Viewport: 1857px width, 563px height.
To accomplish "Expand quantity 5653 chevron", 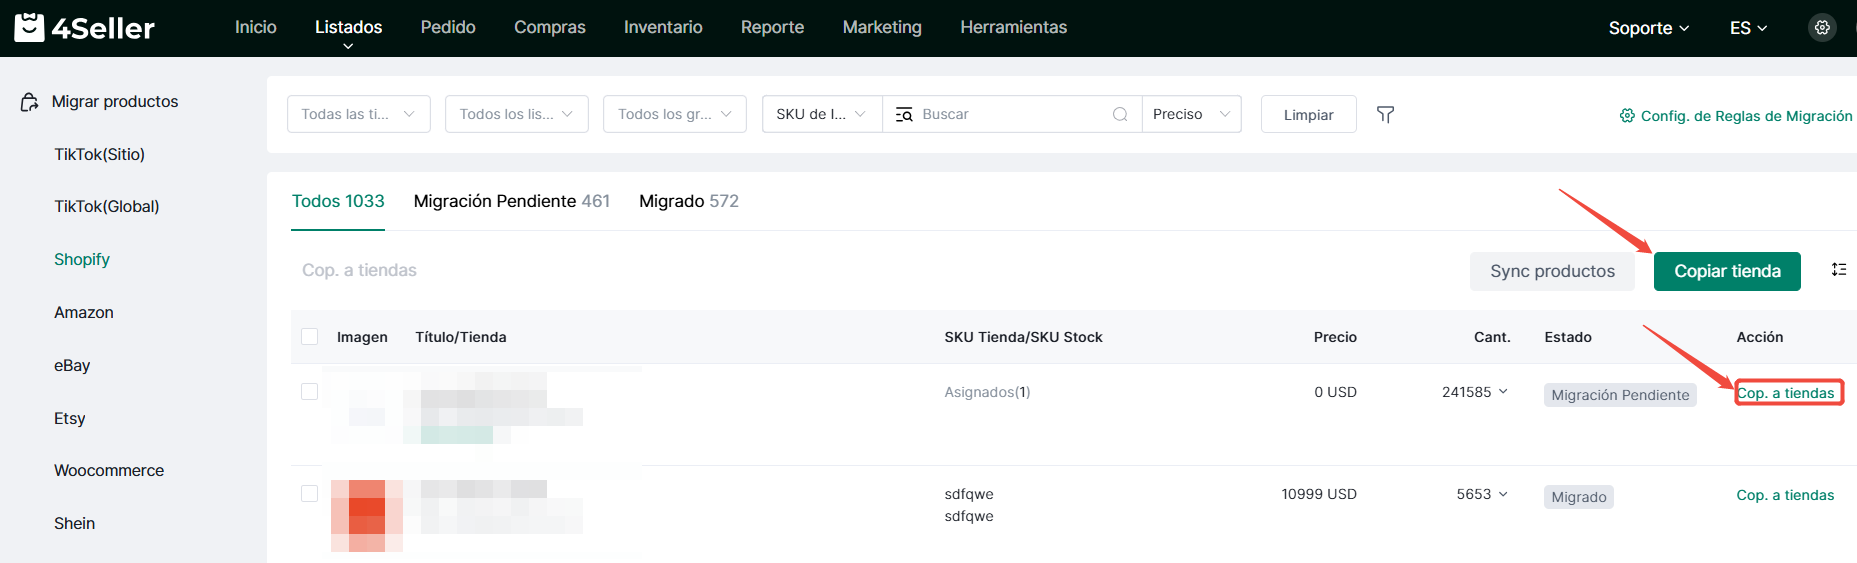I will pos(1503,493).
